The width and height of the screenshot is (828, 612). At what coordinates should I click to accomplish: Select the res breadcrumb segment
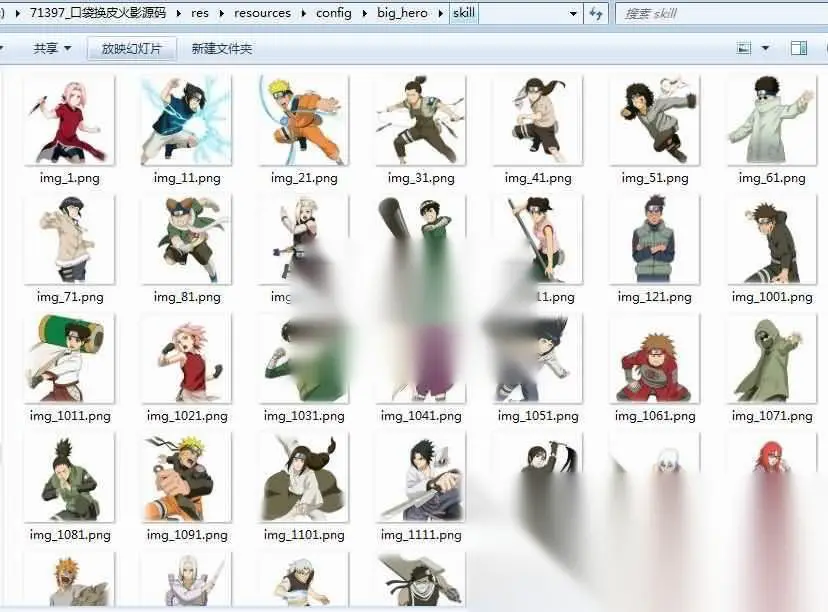pyautogui.click(x=200, y=13)
